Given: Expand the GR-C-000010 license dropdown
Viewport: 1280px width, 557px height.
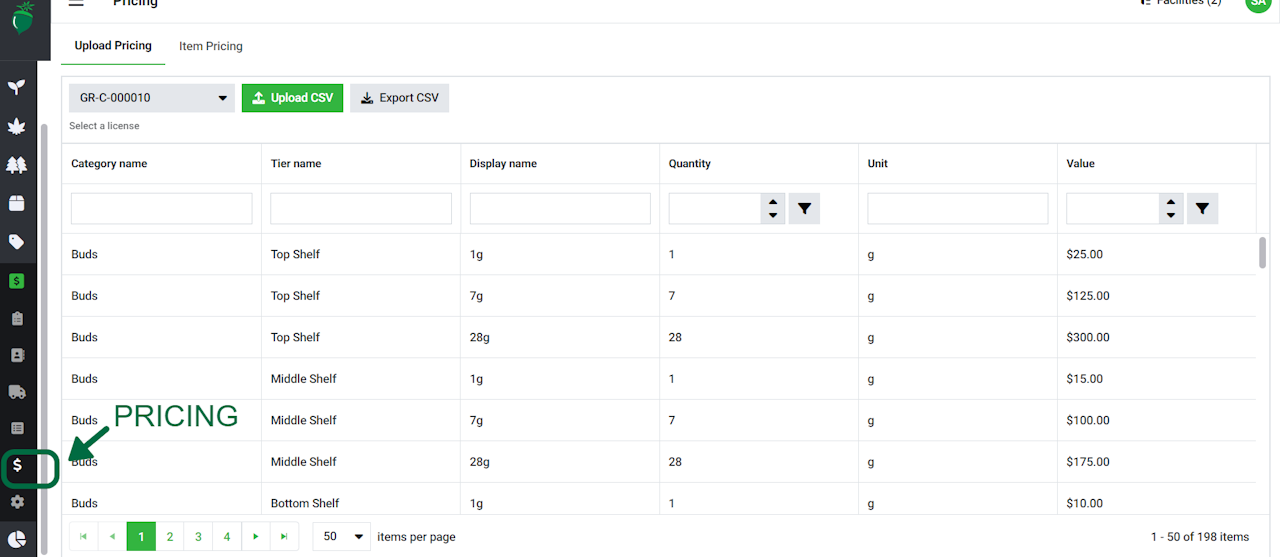Looking at the screenshot, I should (152, 98).
